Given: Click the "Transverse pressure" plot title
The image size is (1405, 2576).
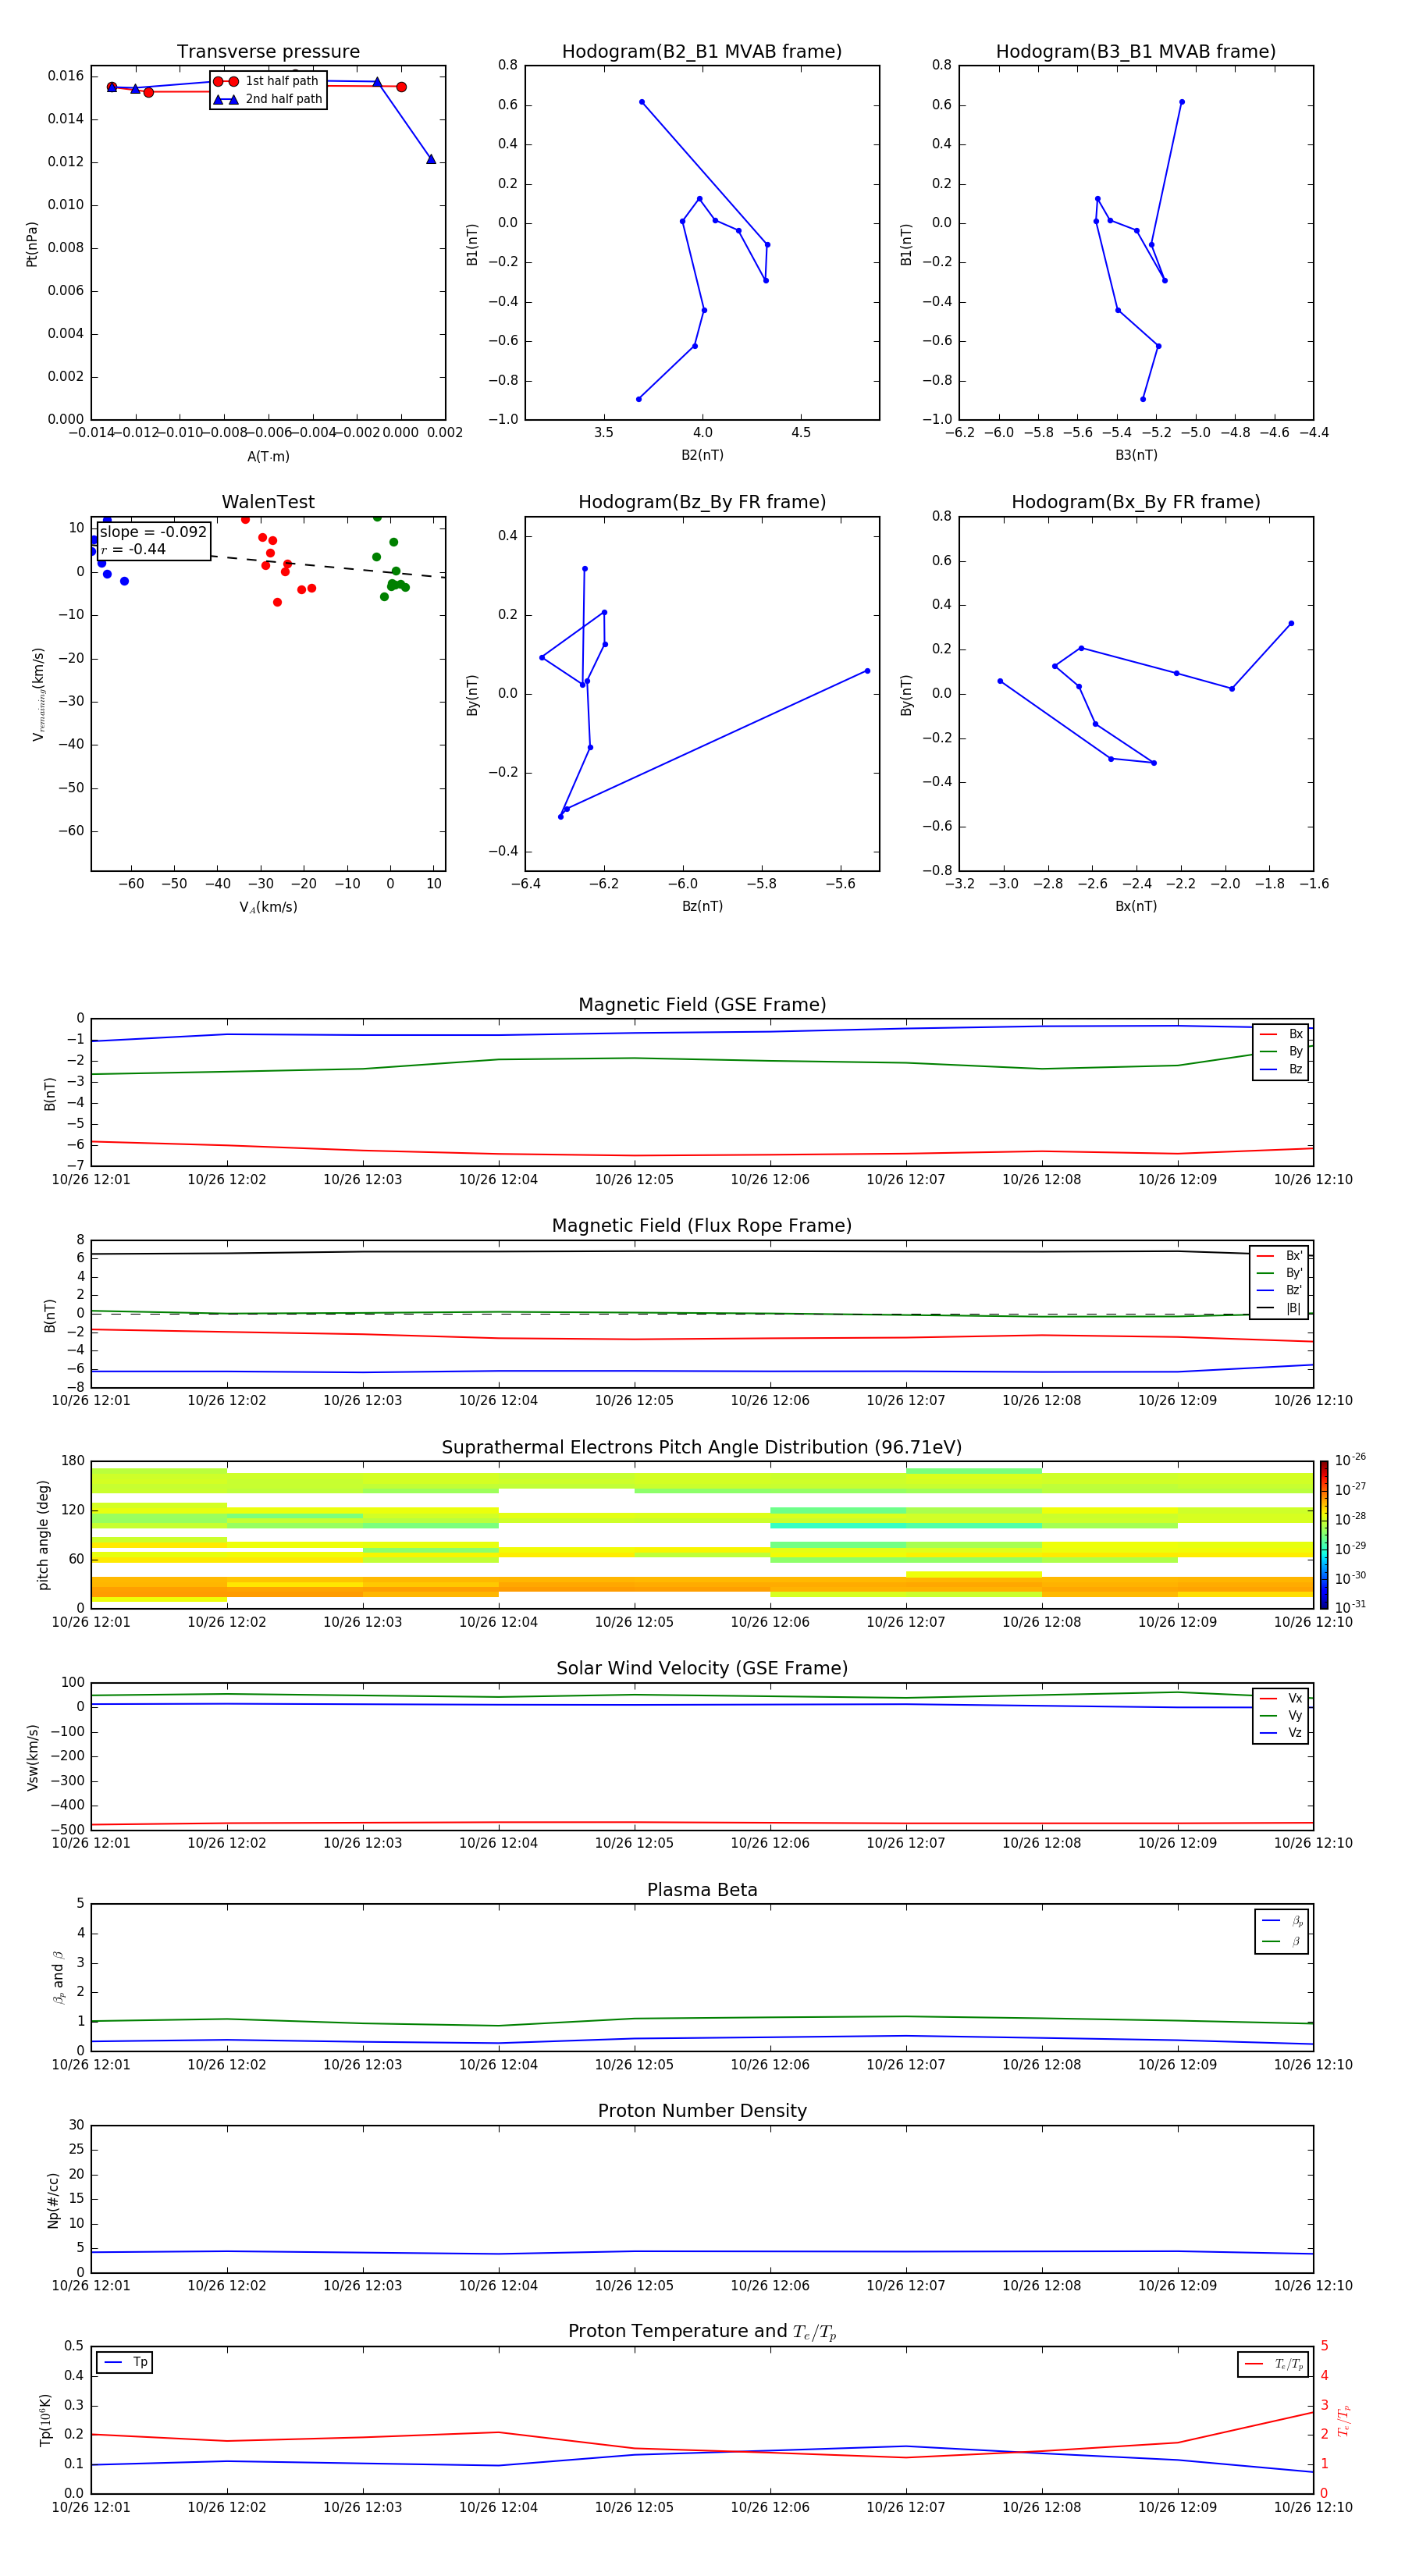Looking at the screenshot, I should (268, 52).
